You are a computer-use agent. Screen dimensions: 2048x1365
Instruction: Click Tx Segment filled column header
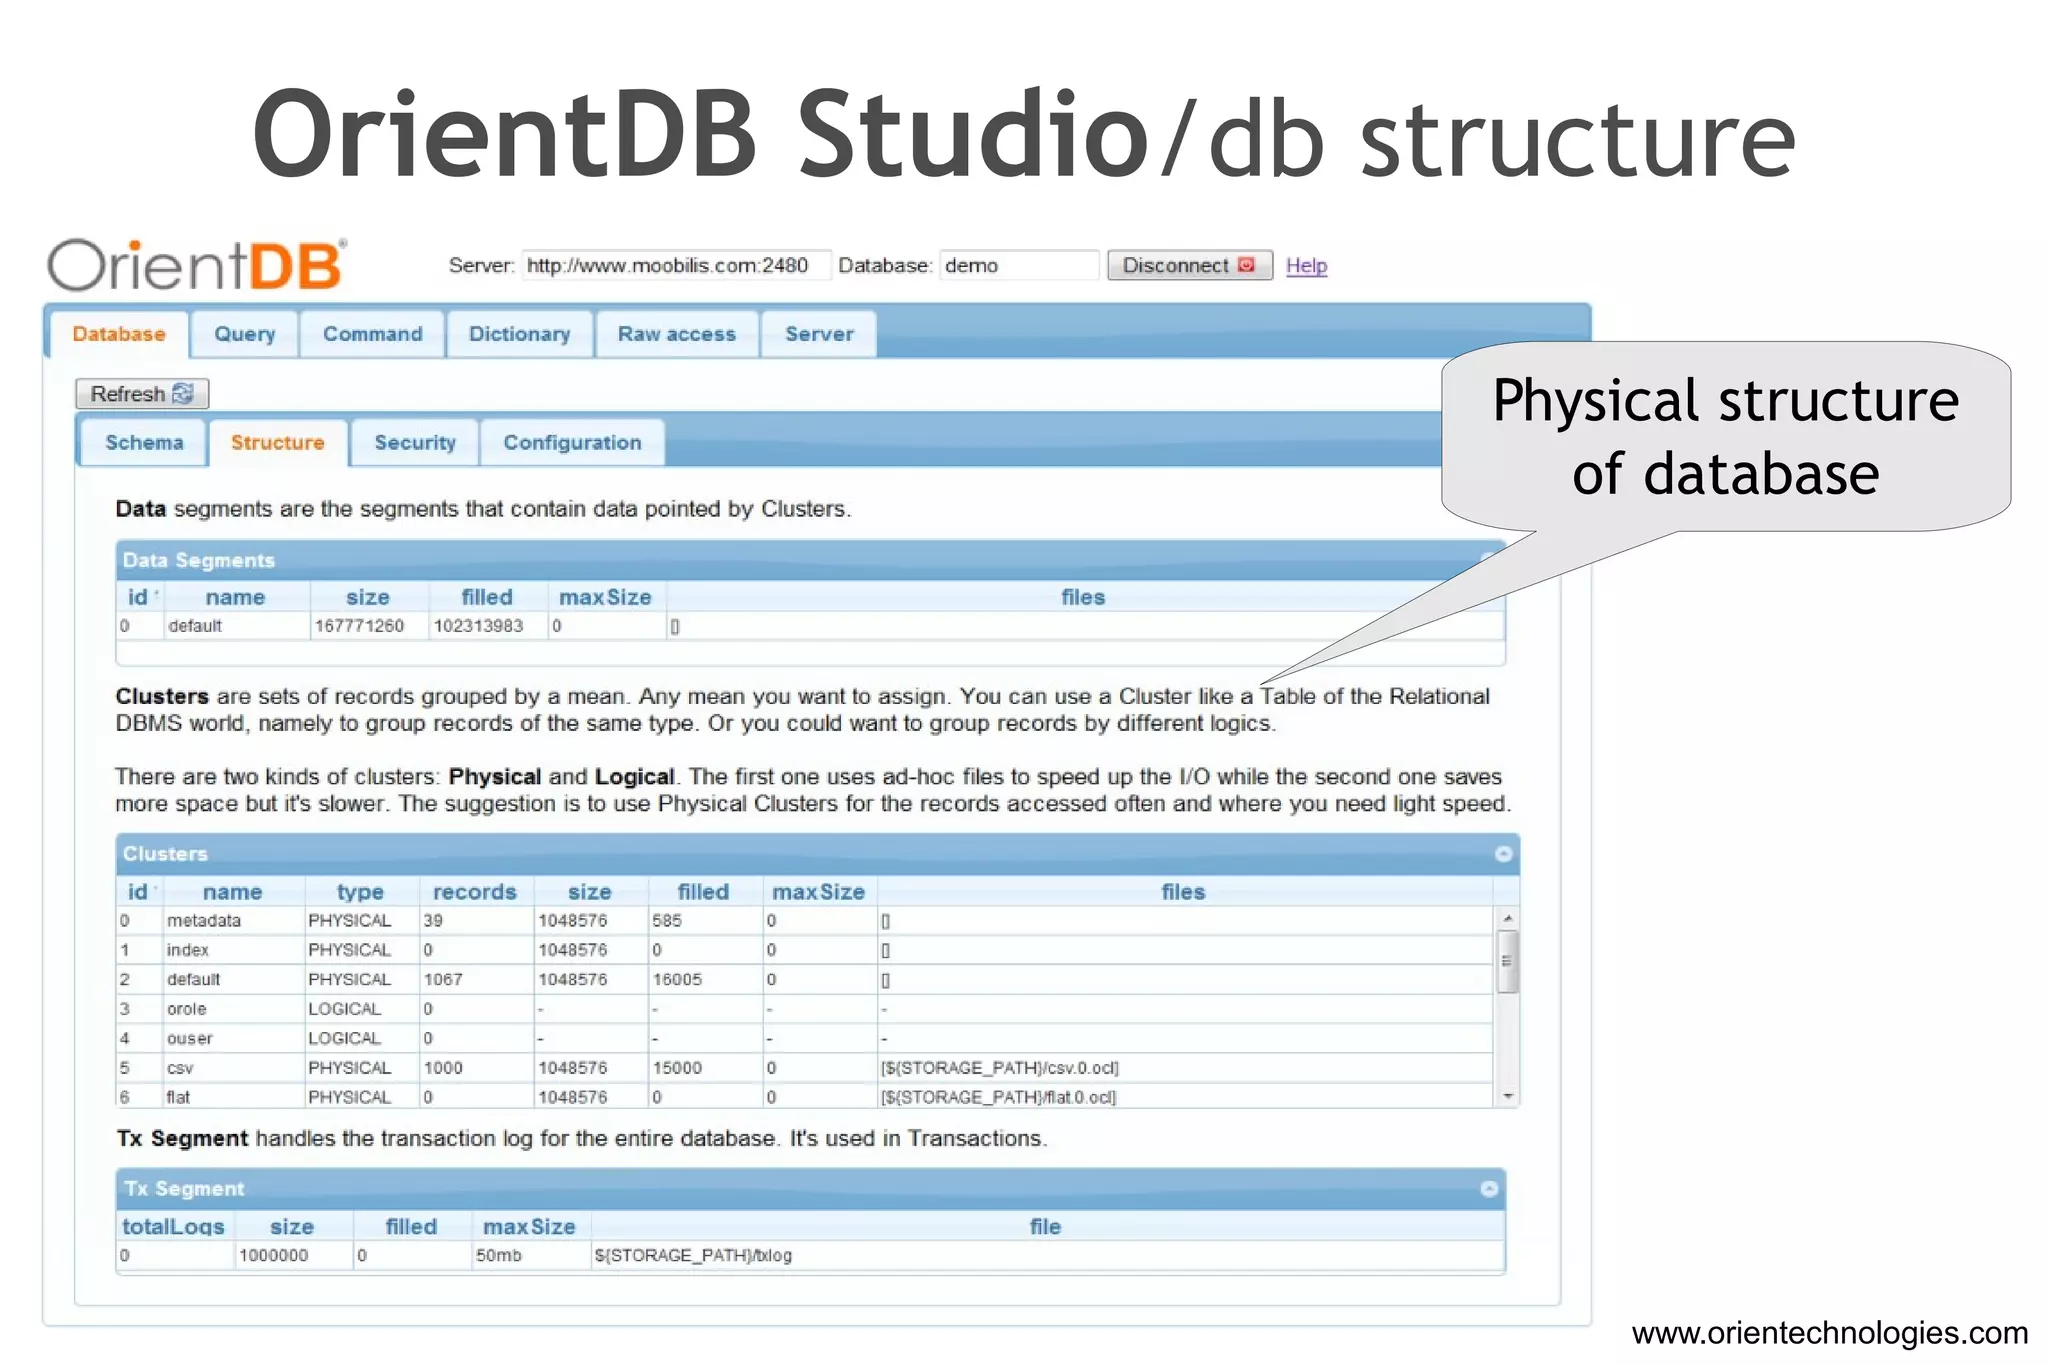pos(411,1227)
